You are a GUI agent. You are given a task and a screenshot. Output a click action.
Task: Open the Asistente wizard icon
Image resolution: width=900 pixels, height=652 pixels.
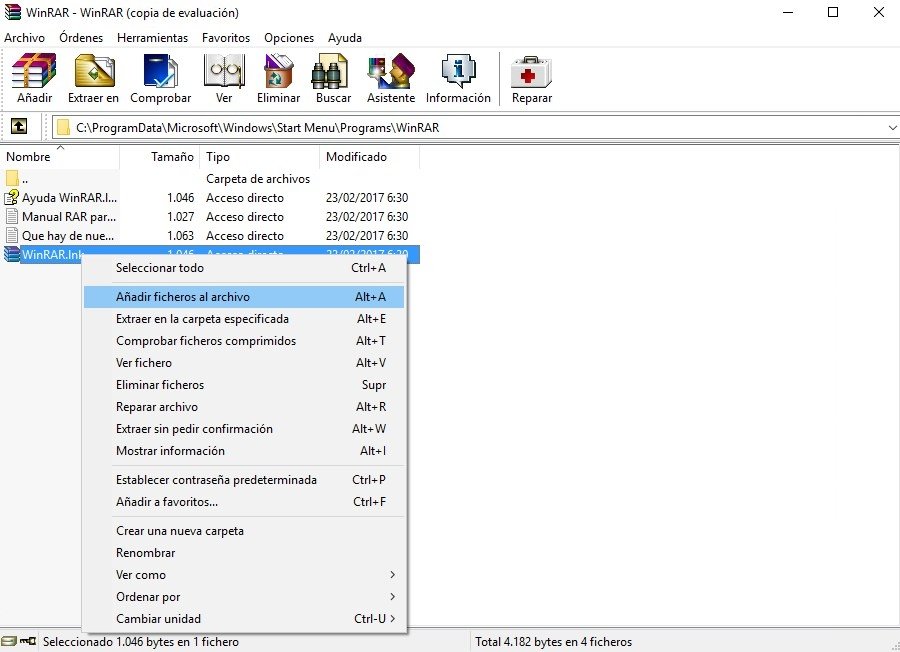tap(391, 71)
